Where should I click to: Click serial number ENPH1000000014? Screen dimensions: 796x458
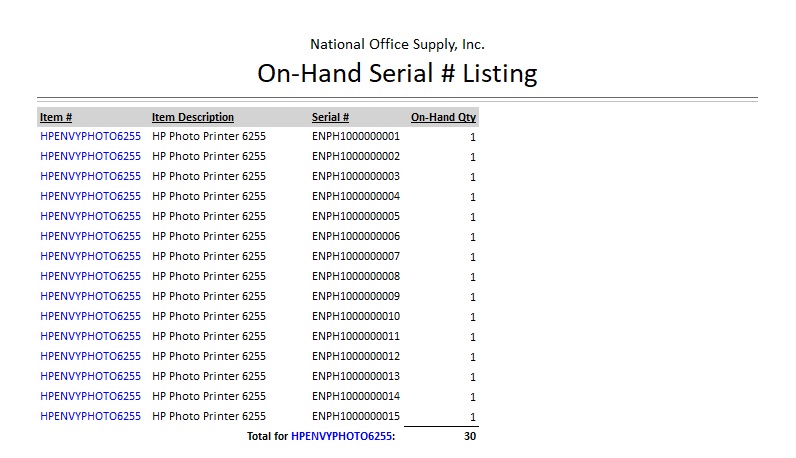[356, 396]
